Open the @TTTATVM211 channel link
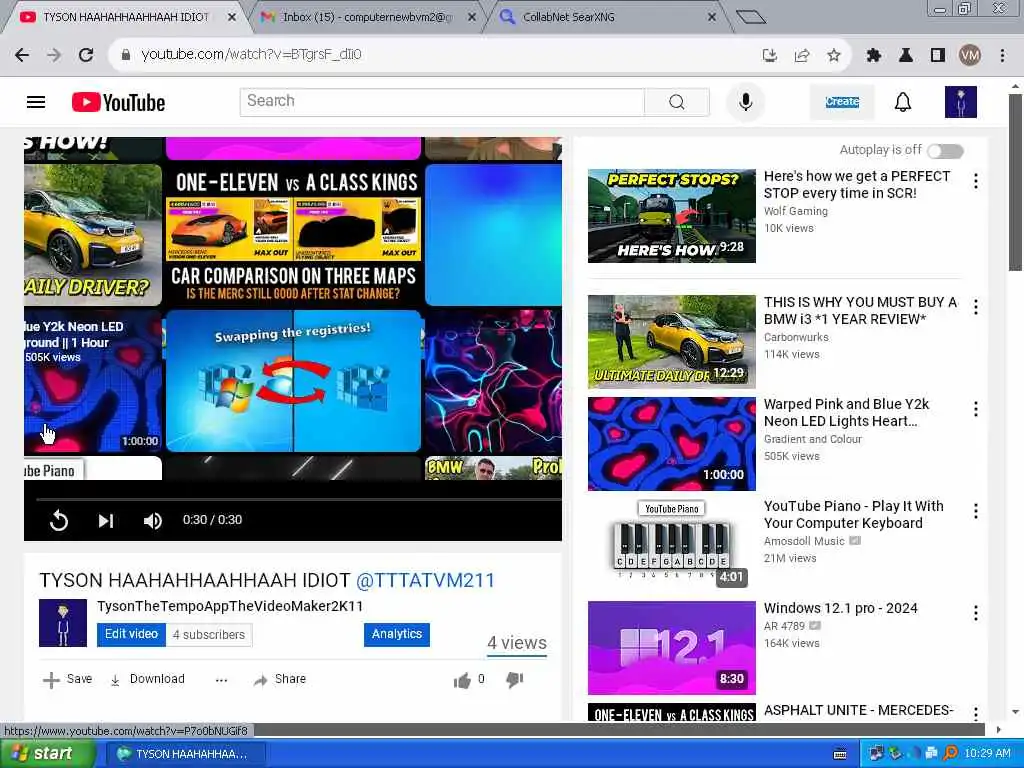Image resolution: width=1024 pixels, height=768 pixels. pos(425,580)
